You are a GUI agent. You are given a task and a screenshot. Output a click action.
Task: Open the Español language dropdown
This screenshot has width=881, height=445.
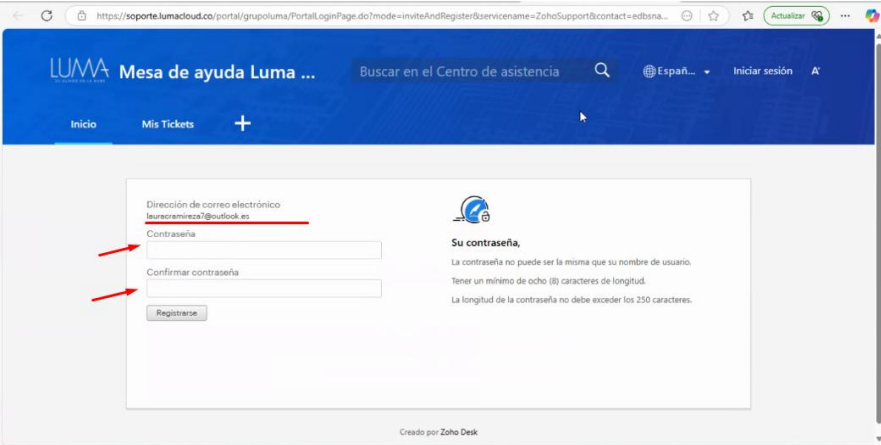click(x=677, y=72)
